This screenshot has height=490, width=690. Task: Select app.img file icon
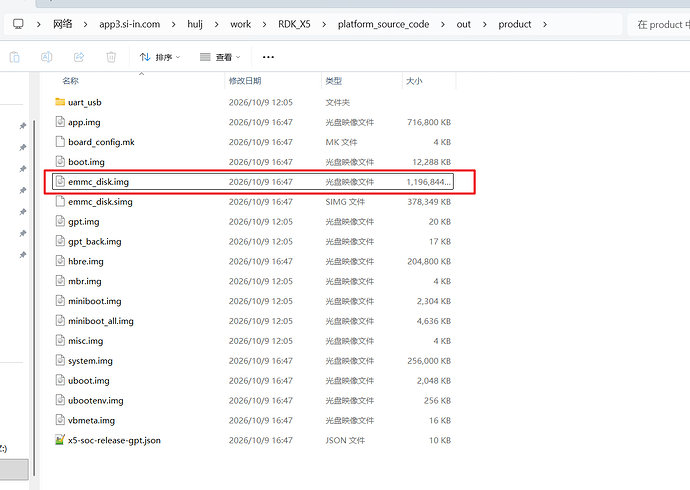60,121
